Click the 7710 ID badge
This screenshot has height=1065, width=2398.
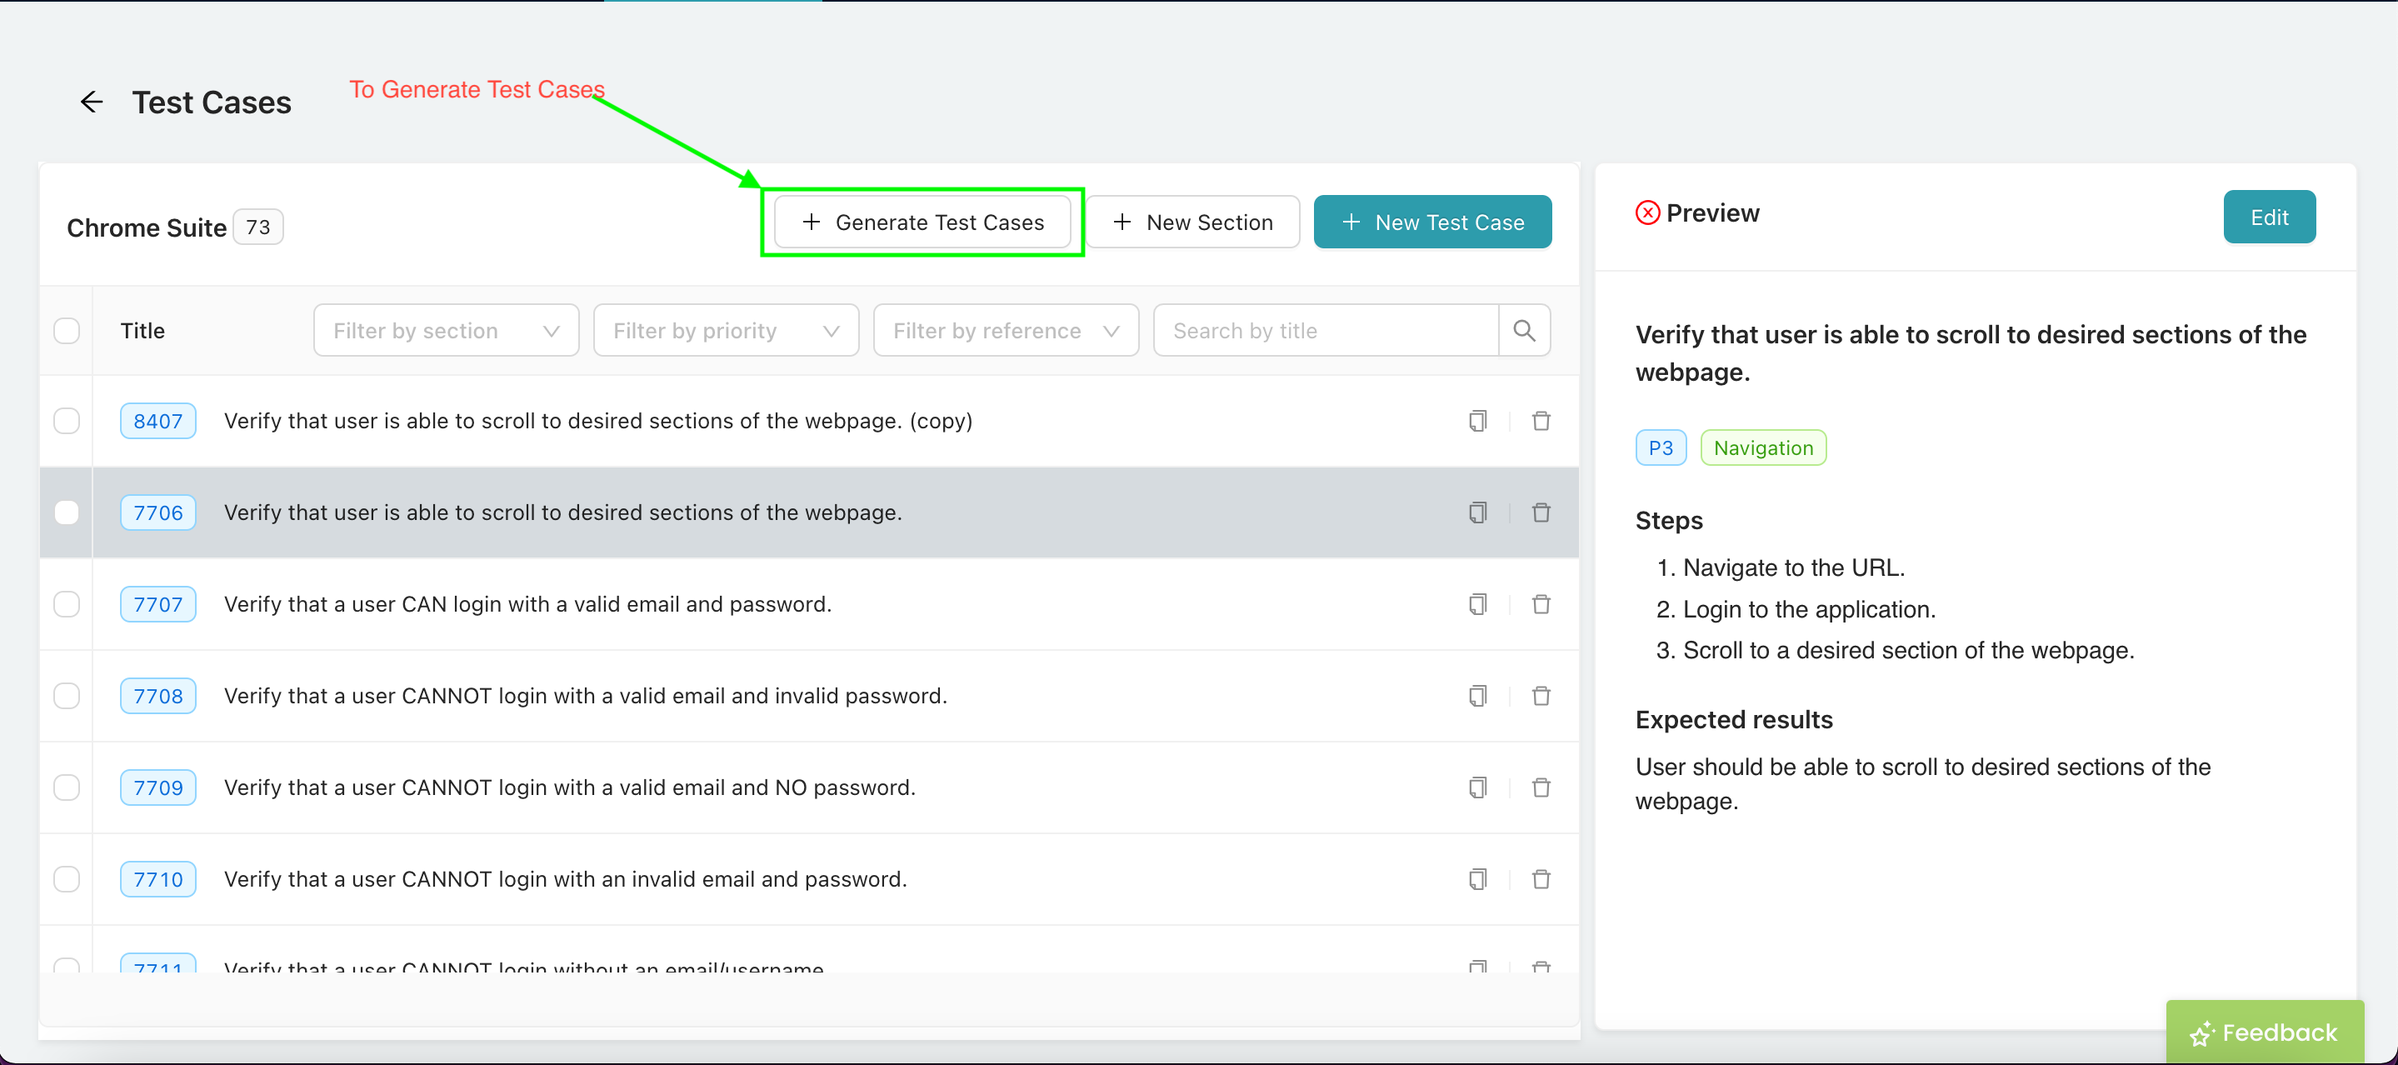coord(158,879)
